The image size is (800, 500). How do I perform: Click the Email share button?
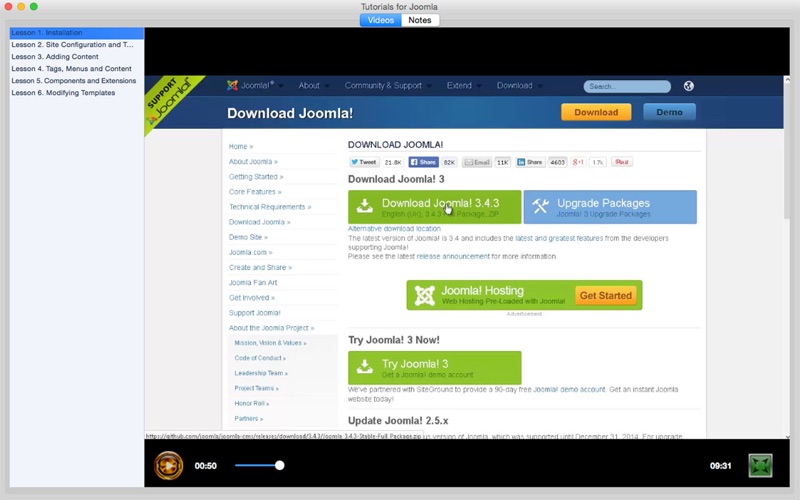point(477,162)
